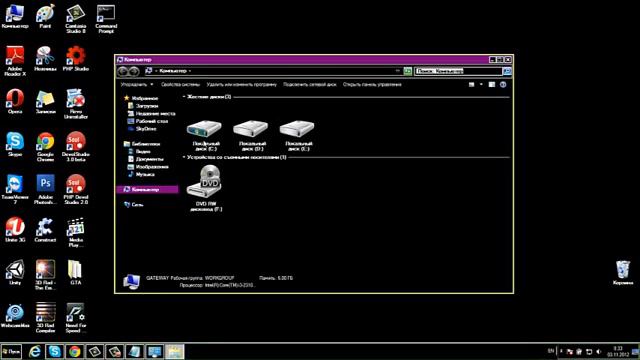Select SkyDrive in navigation pane
640x360 pixels.
142,129
